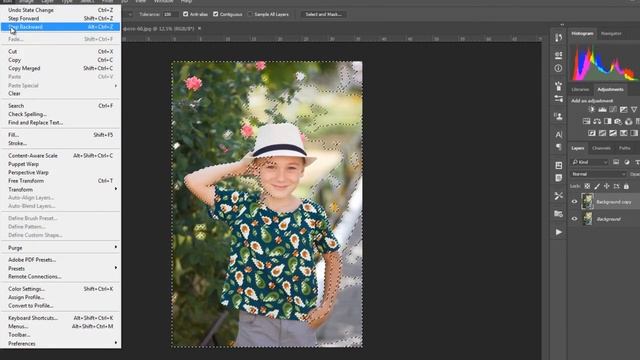The image size is (640, 360).
Task: Choose Step Forward
Action: coord(60,18)
